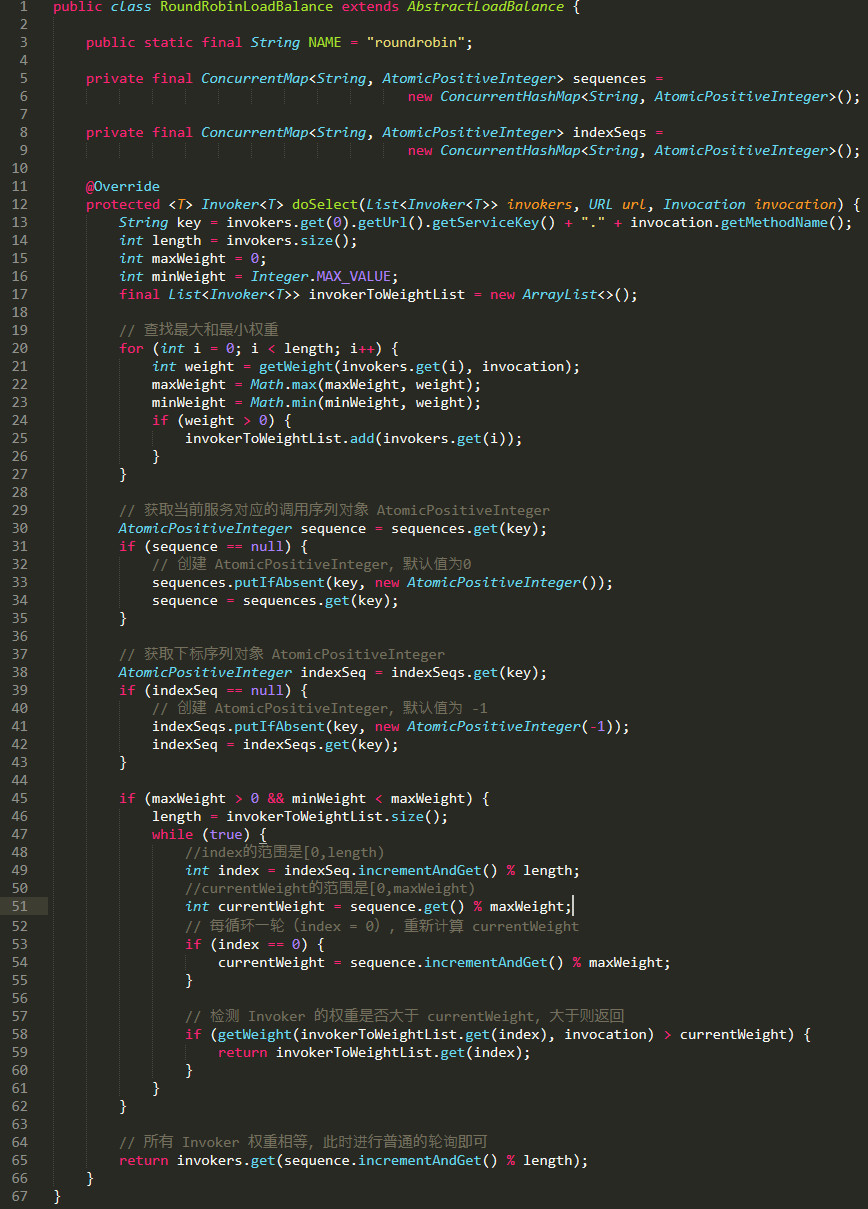This screenshot has width=868, height=1209.
Task: Click the closing brace on line 67
Action: (x=57, y=1197)
